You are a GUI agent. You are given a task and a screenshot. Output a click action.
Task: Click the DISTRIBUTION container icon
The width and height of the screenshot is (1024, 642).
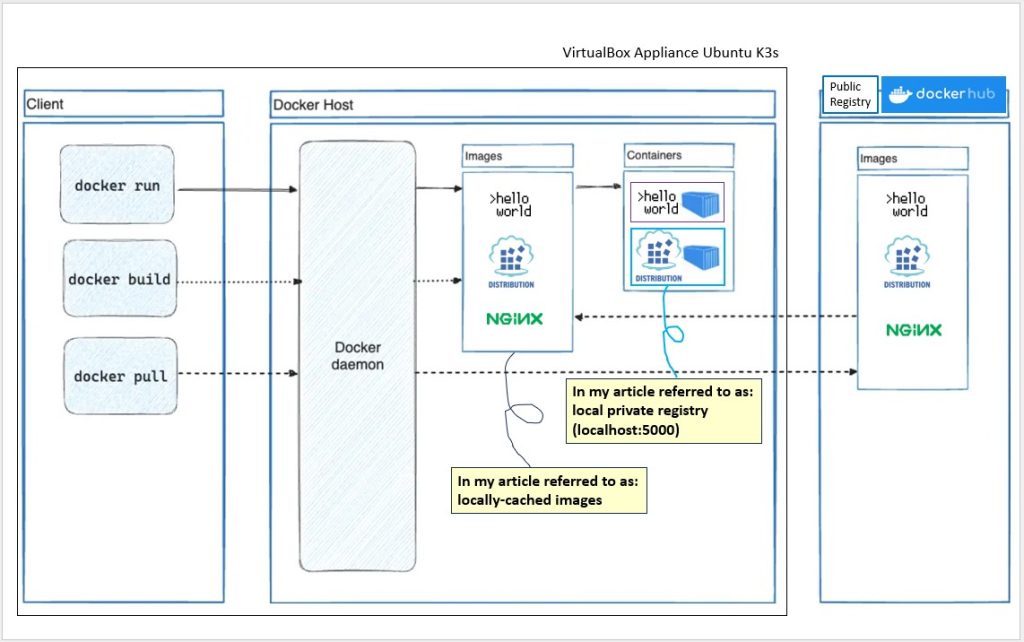[x=676, y=260]
